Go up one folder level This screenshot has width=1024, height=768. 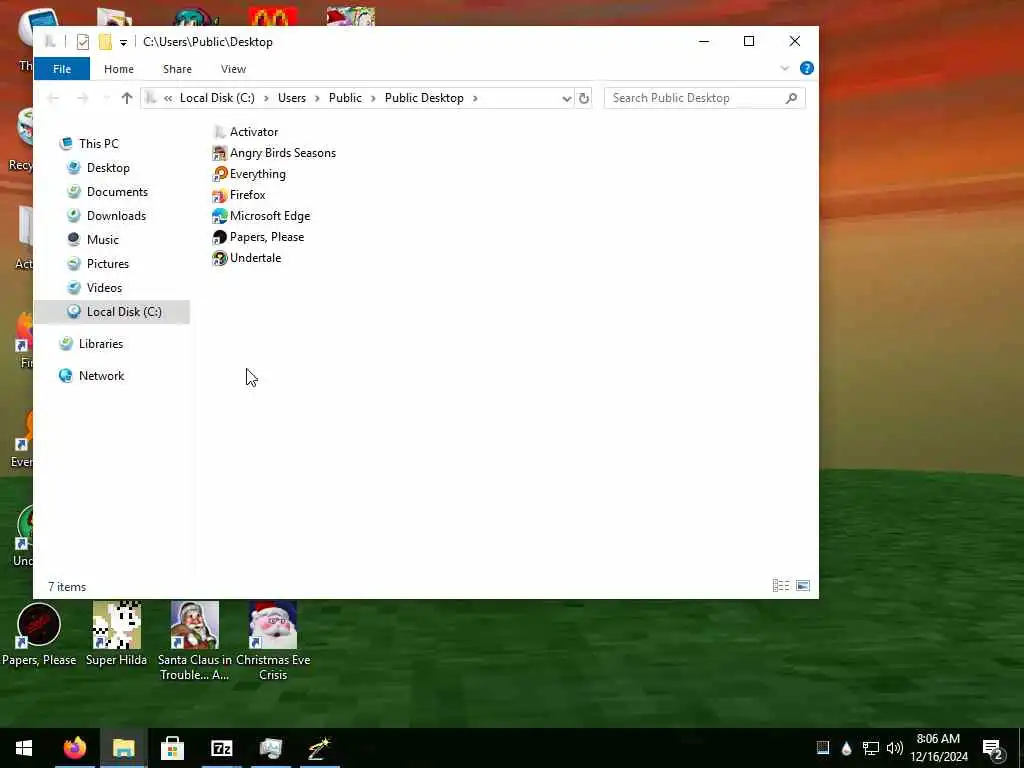[x=127, y=98]
